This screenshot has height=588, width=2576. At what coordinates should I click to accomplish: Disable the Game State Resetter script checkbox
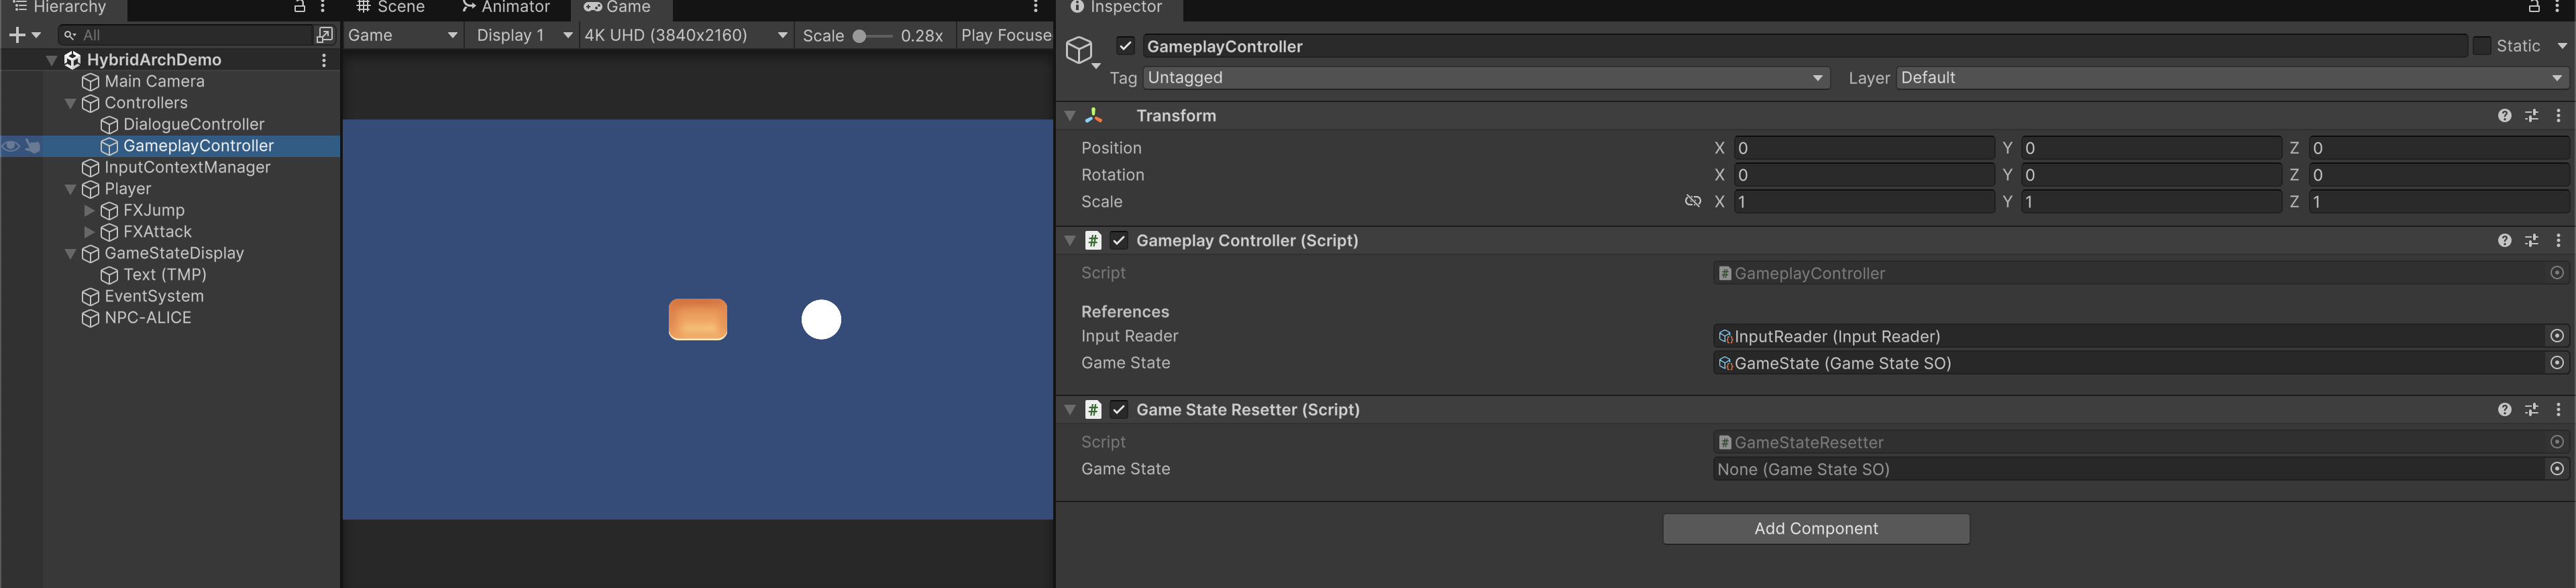coord(1119,410)
